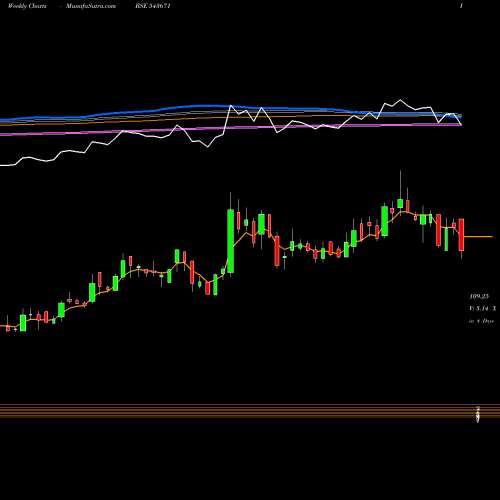Click the 'Weekly Charts' title text
This screenshot has height=500, width=500.
coord(27,6)
